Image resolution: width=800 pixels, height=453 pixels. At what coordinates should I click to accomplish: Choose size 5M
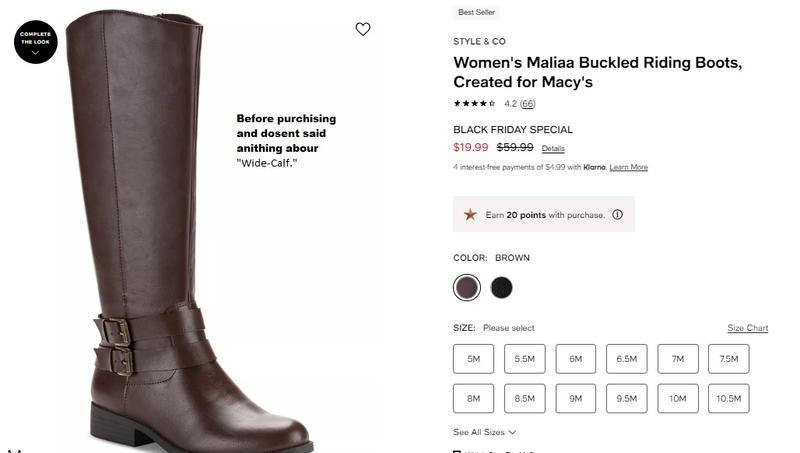click(473, 359)
